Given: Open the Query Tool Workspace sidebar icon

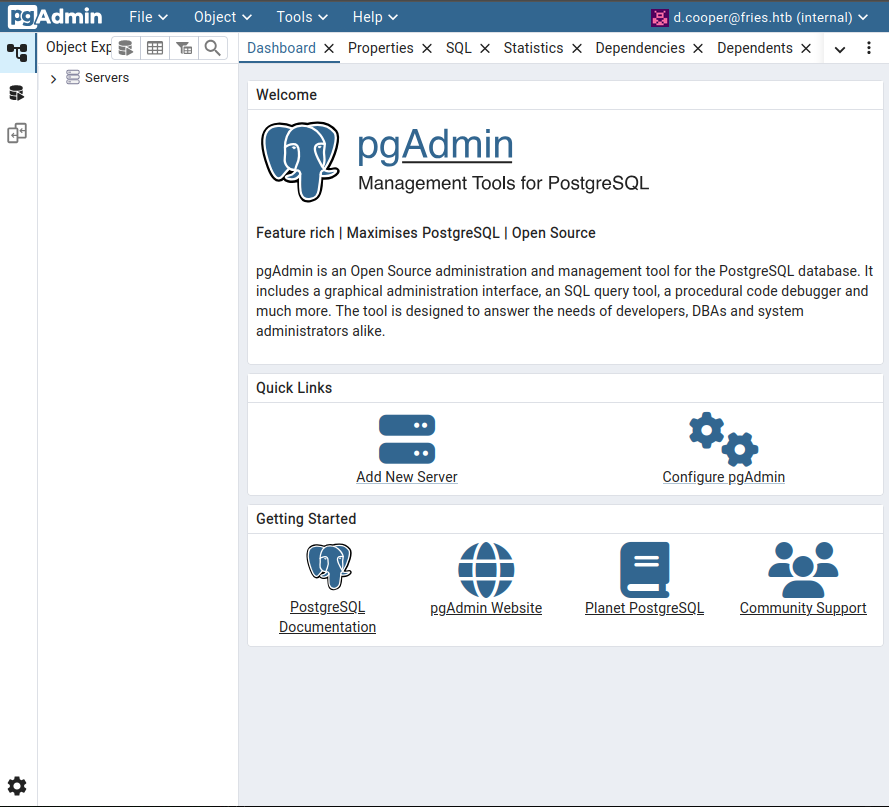Looking at the screenshot, I should pos(17,93).
